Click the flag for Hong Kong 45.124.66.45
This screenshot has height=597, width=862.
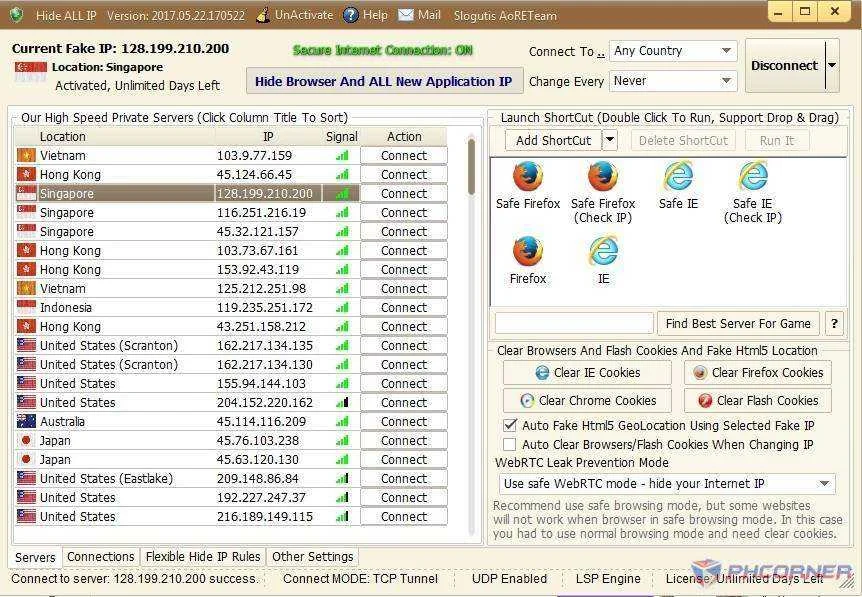[26, 174]
